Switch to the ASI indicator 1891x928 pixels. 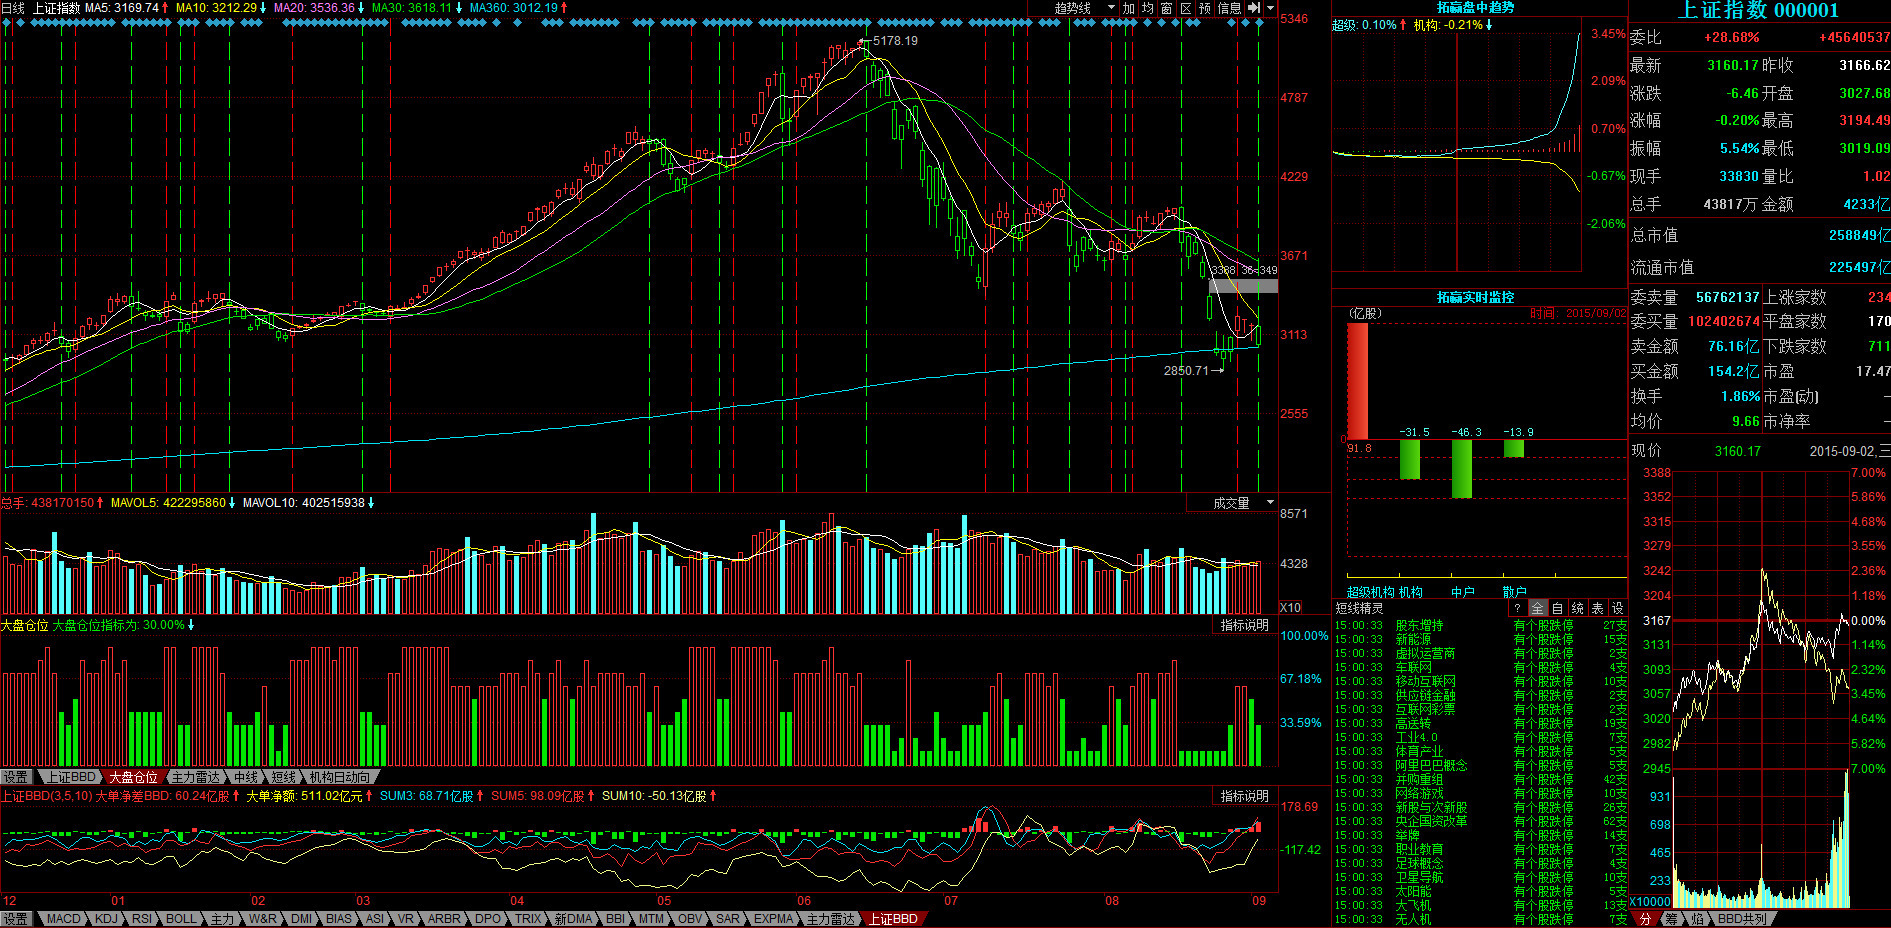click(x=375, y=919)
